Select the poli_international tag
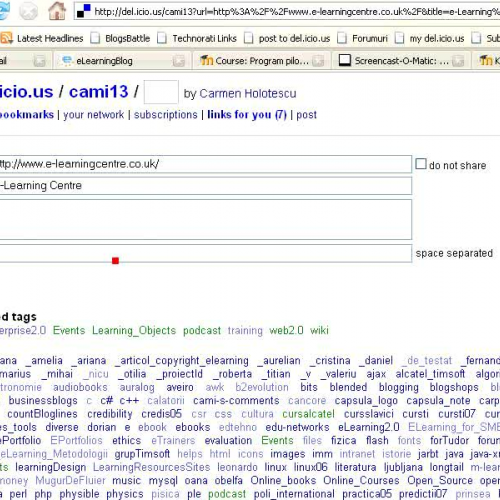Viewport: 500px width, 500px height. tap(294, 494)
